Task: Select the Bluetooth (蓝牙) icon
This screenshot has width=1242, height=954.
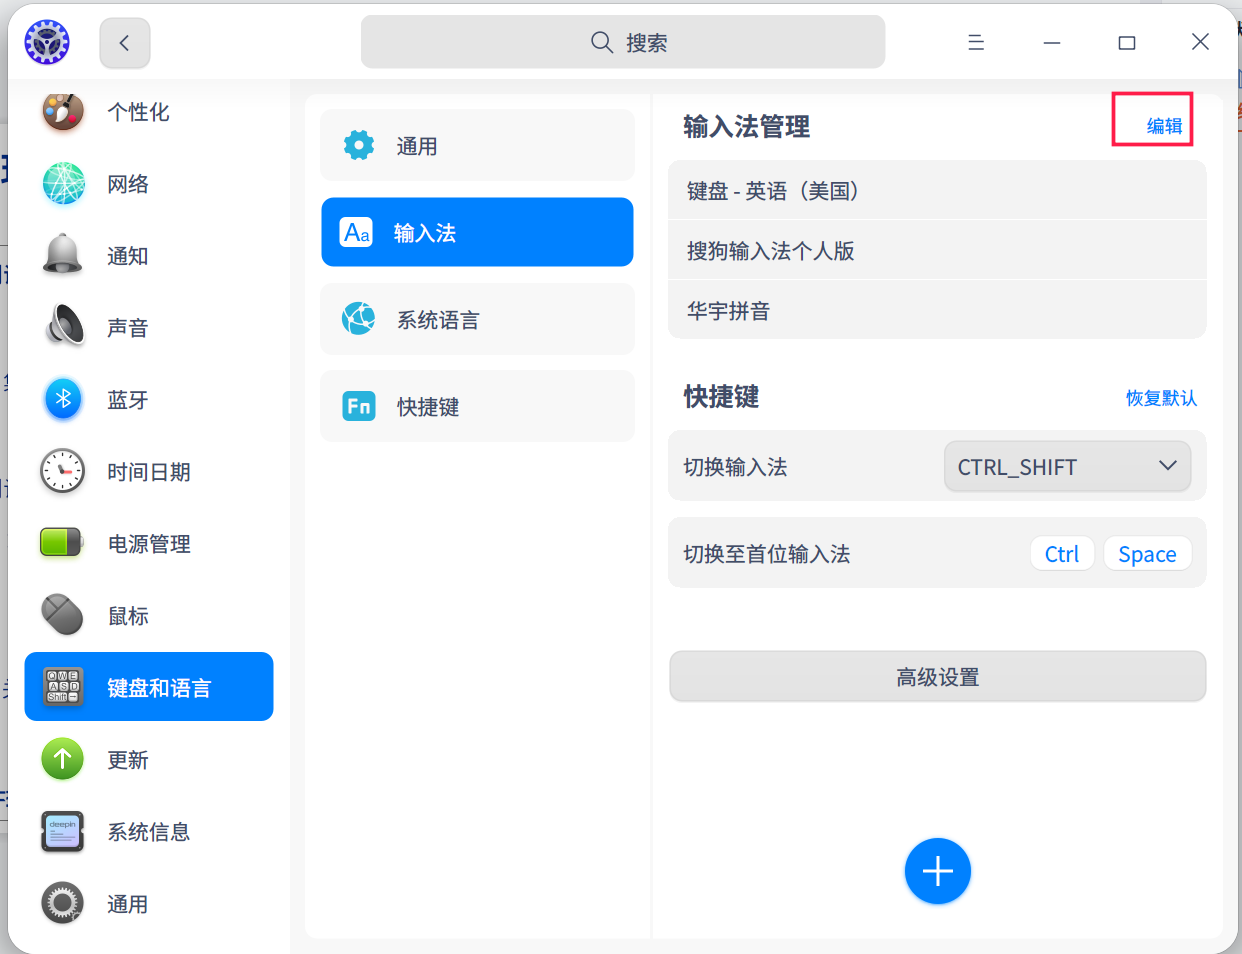Action: tap(63, 400)
